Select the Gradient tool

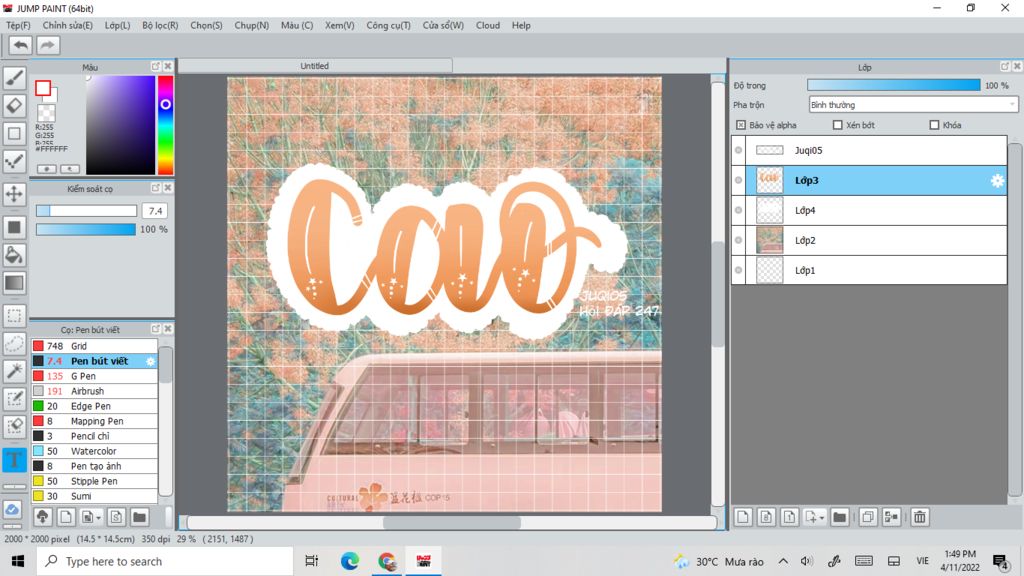[14, 283]
